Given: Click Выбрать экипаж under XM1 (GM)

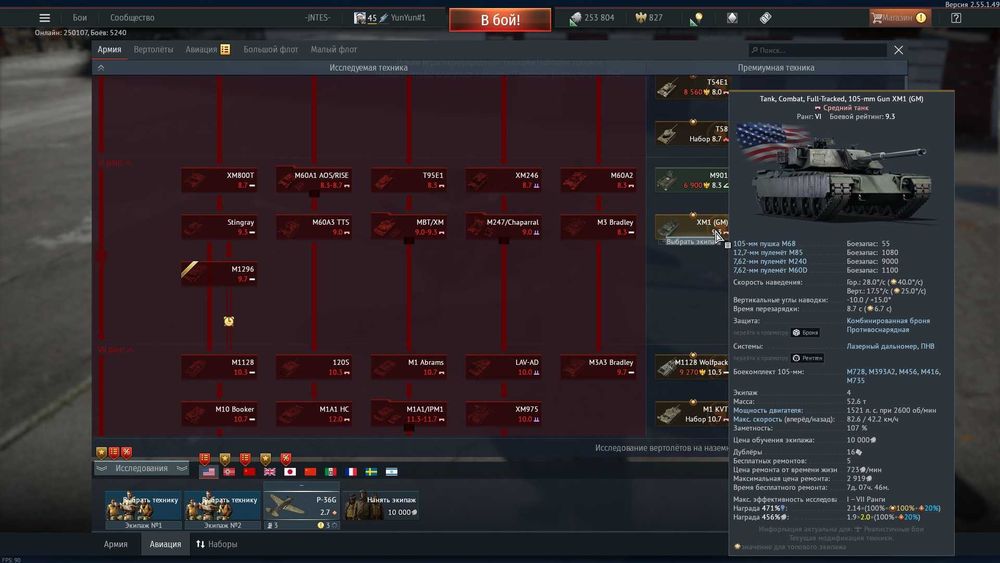Looking at the screenshot, I should pos(692,242).
